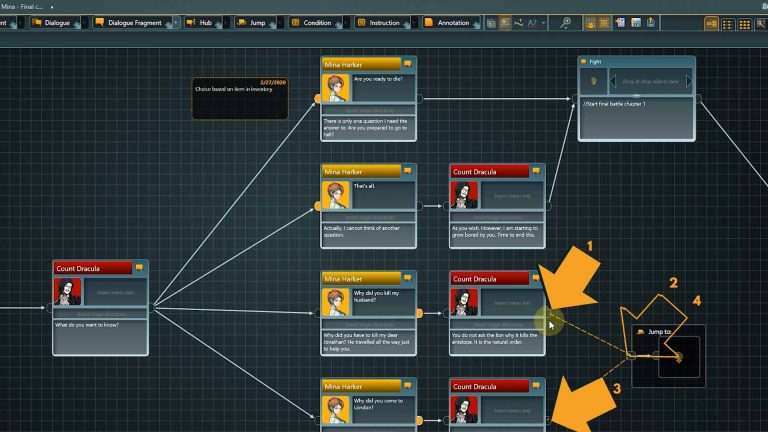This screenshot has height=432, width=768.
Task: Click the first icon after the Annotation tool
Action: pyautogui.click(x=491, y=23)
